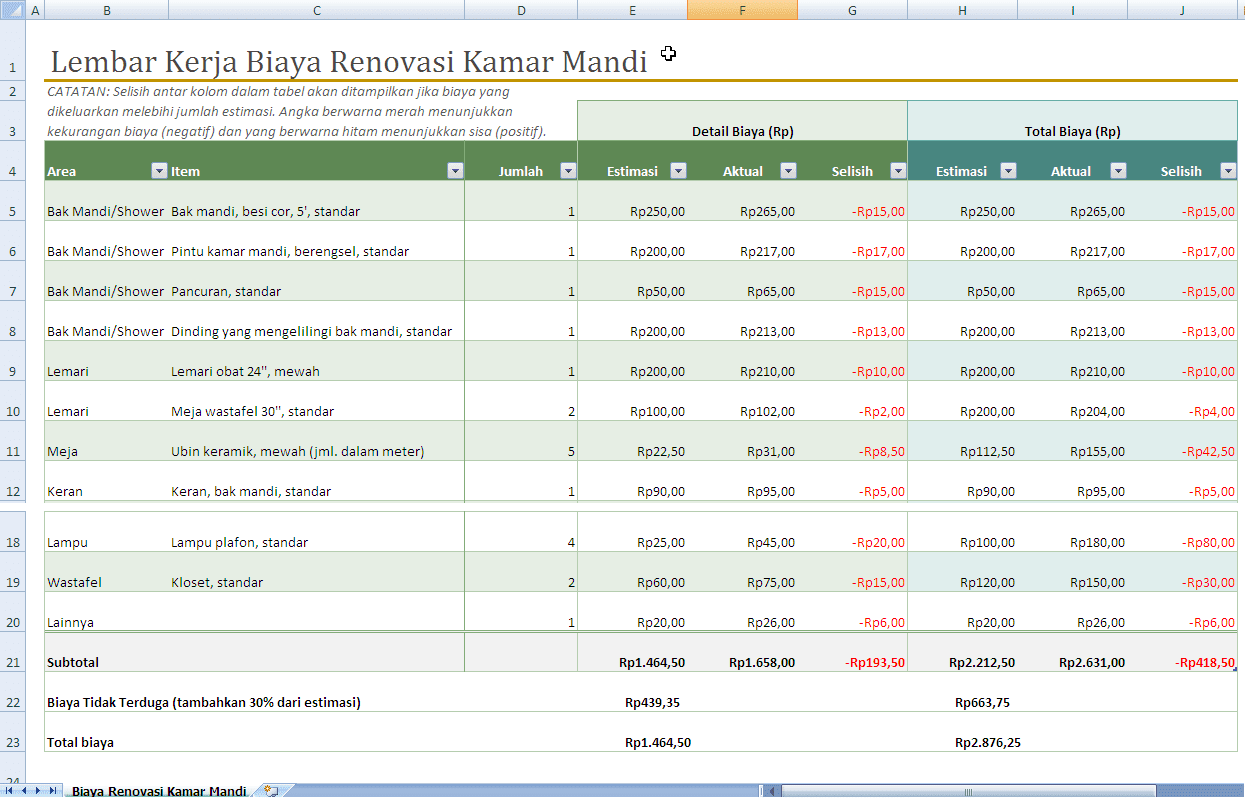
Task: Open the Item column filter dropdown
Action: coord(455,171)
